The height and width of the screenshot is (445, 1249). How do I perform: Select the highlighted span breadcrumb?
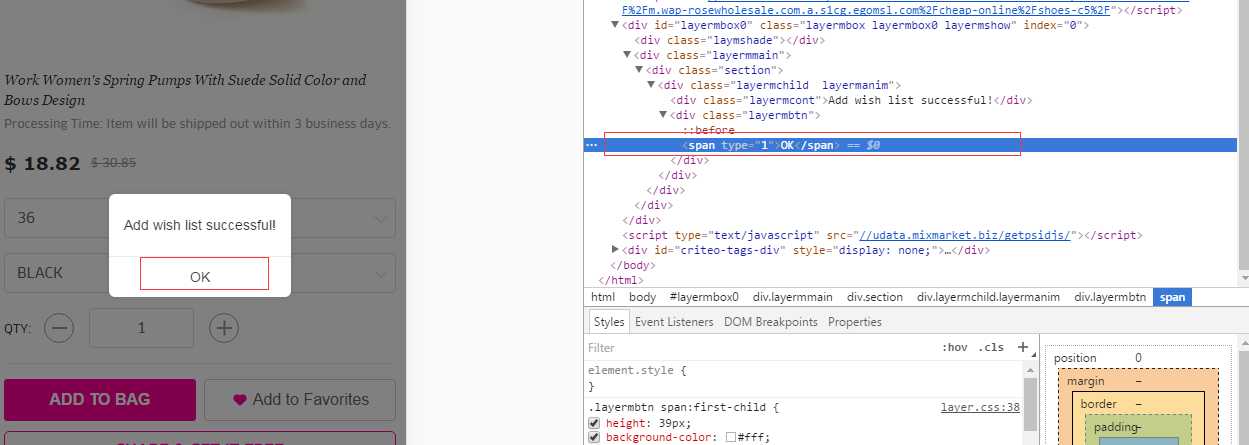coord(1172,297)
